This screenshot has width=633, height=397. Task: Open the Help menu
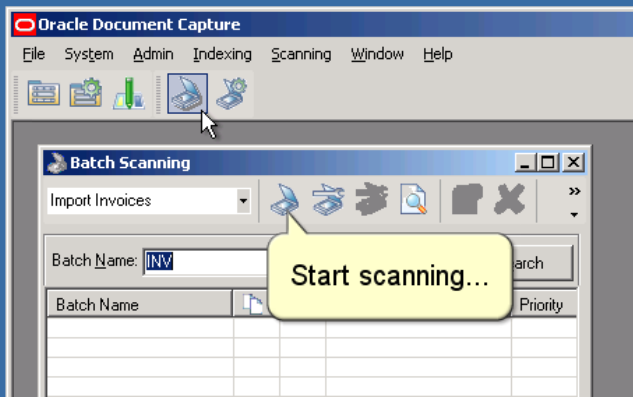438,54
